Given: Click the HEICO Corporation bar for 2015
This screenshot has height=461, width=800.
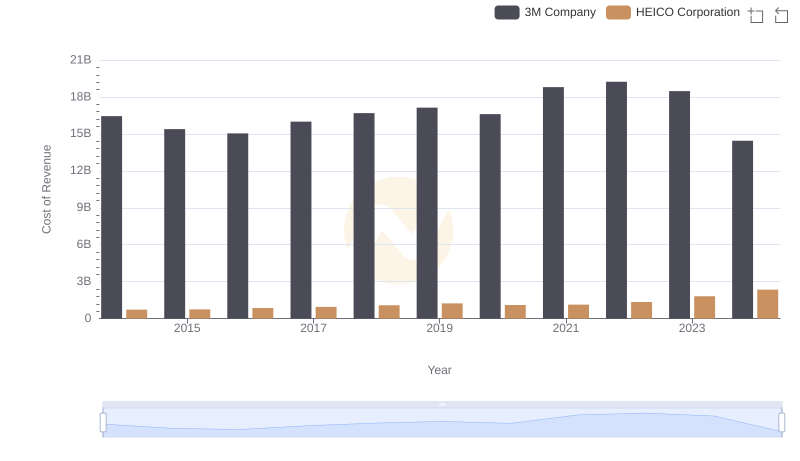Looking at the screenshot, I should coord(200,314).
